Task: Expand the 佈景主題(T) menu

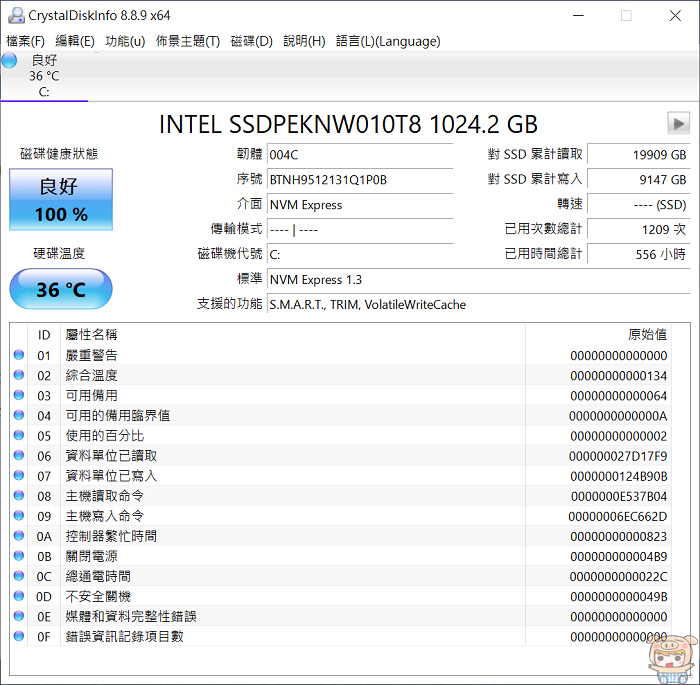Action: click(x=188, y=41)
